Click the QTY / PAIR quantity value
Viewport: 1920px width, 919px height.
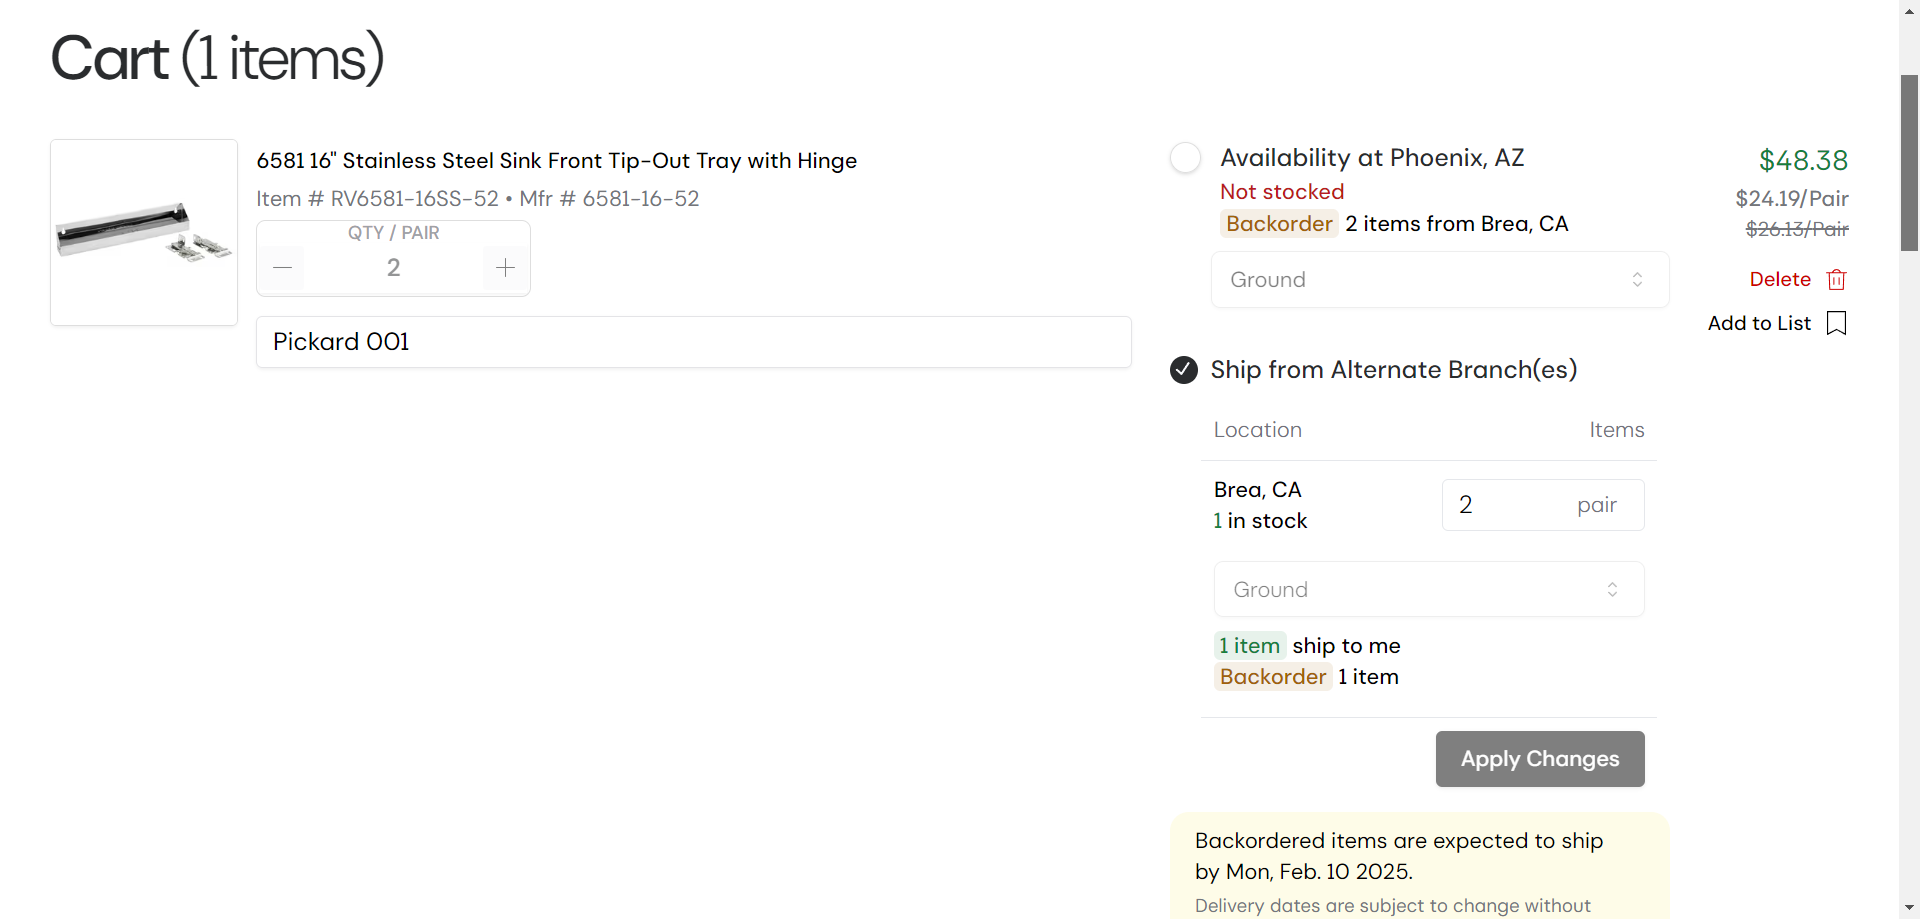[x=394, y=268]
